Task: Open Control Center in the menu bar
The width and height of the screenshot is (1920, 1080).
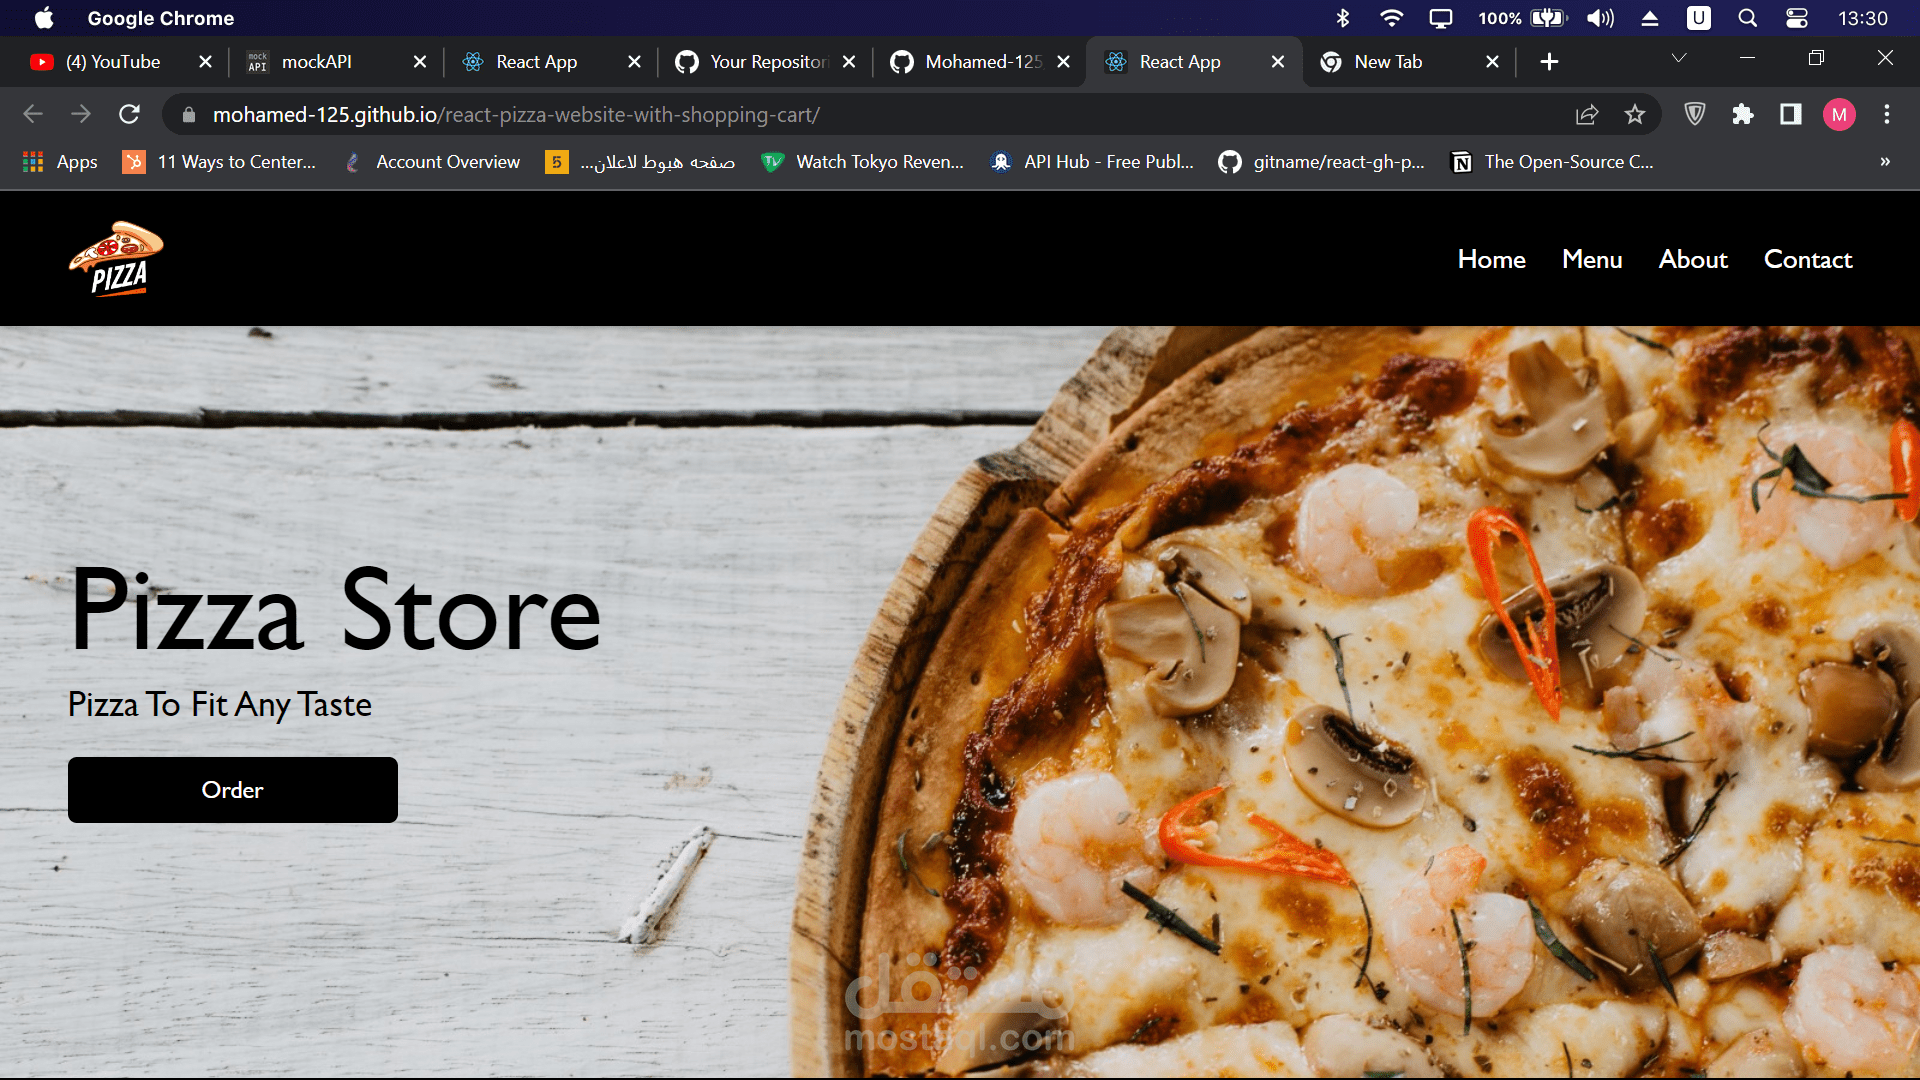Action: (1796, 18)
